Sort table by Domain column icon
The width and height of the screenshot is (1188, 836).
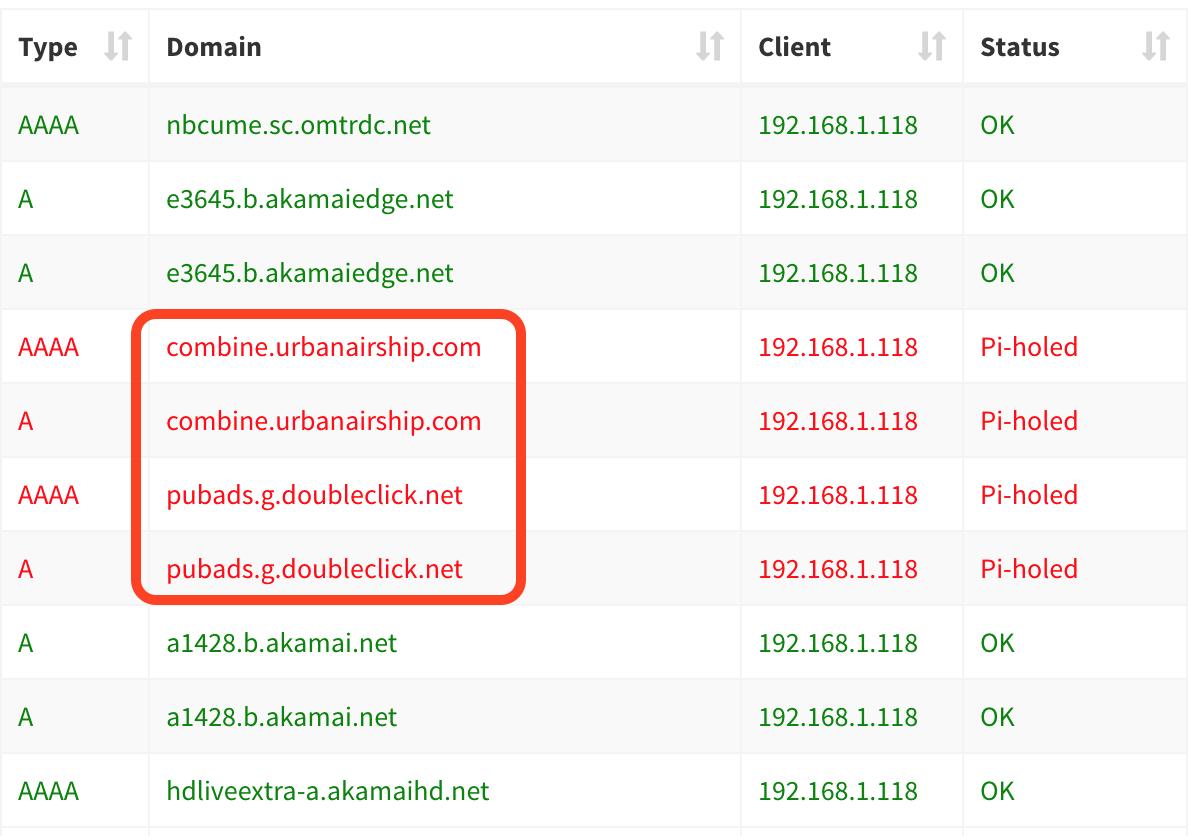710,47
